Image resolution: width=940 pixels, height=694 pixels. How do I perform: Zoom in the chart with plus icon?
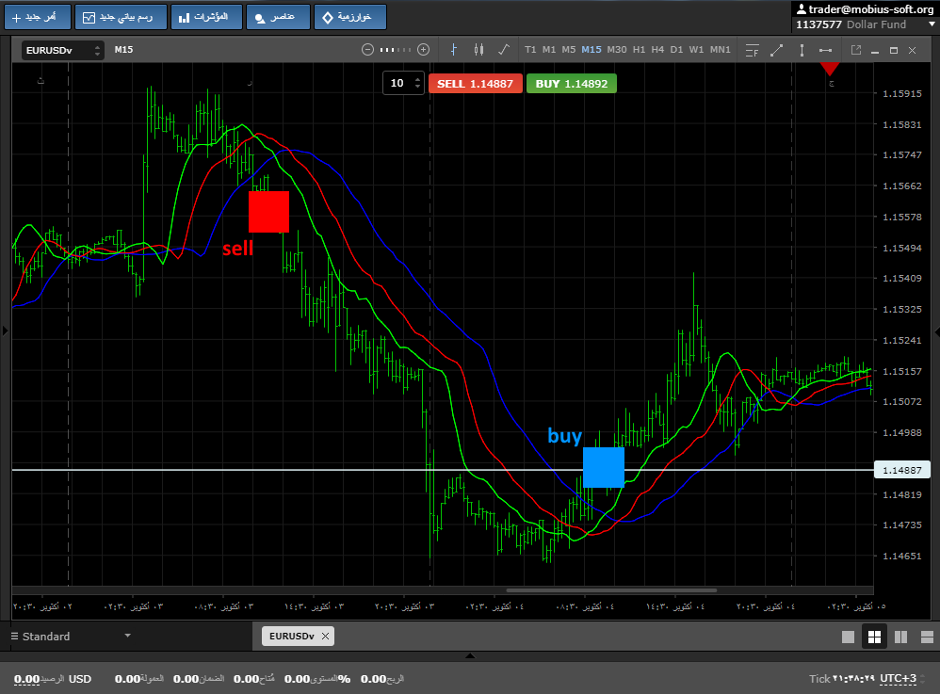(423, 50)
